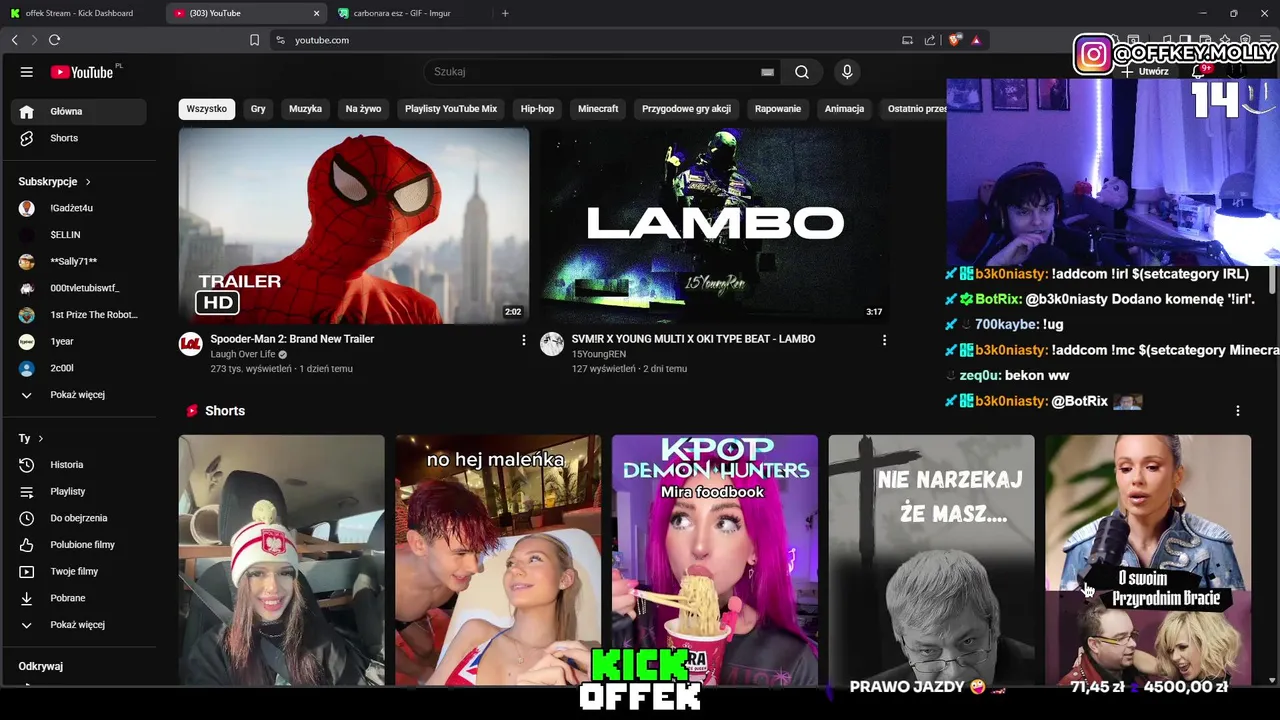The width and height of the screenshot is (1280, 720).
Task: Select the Muzyka filter chip
Action: click(305, 109)
